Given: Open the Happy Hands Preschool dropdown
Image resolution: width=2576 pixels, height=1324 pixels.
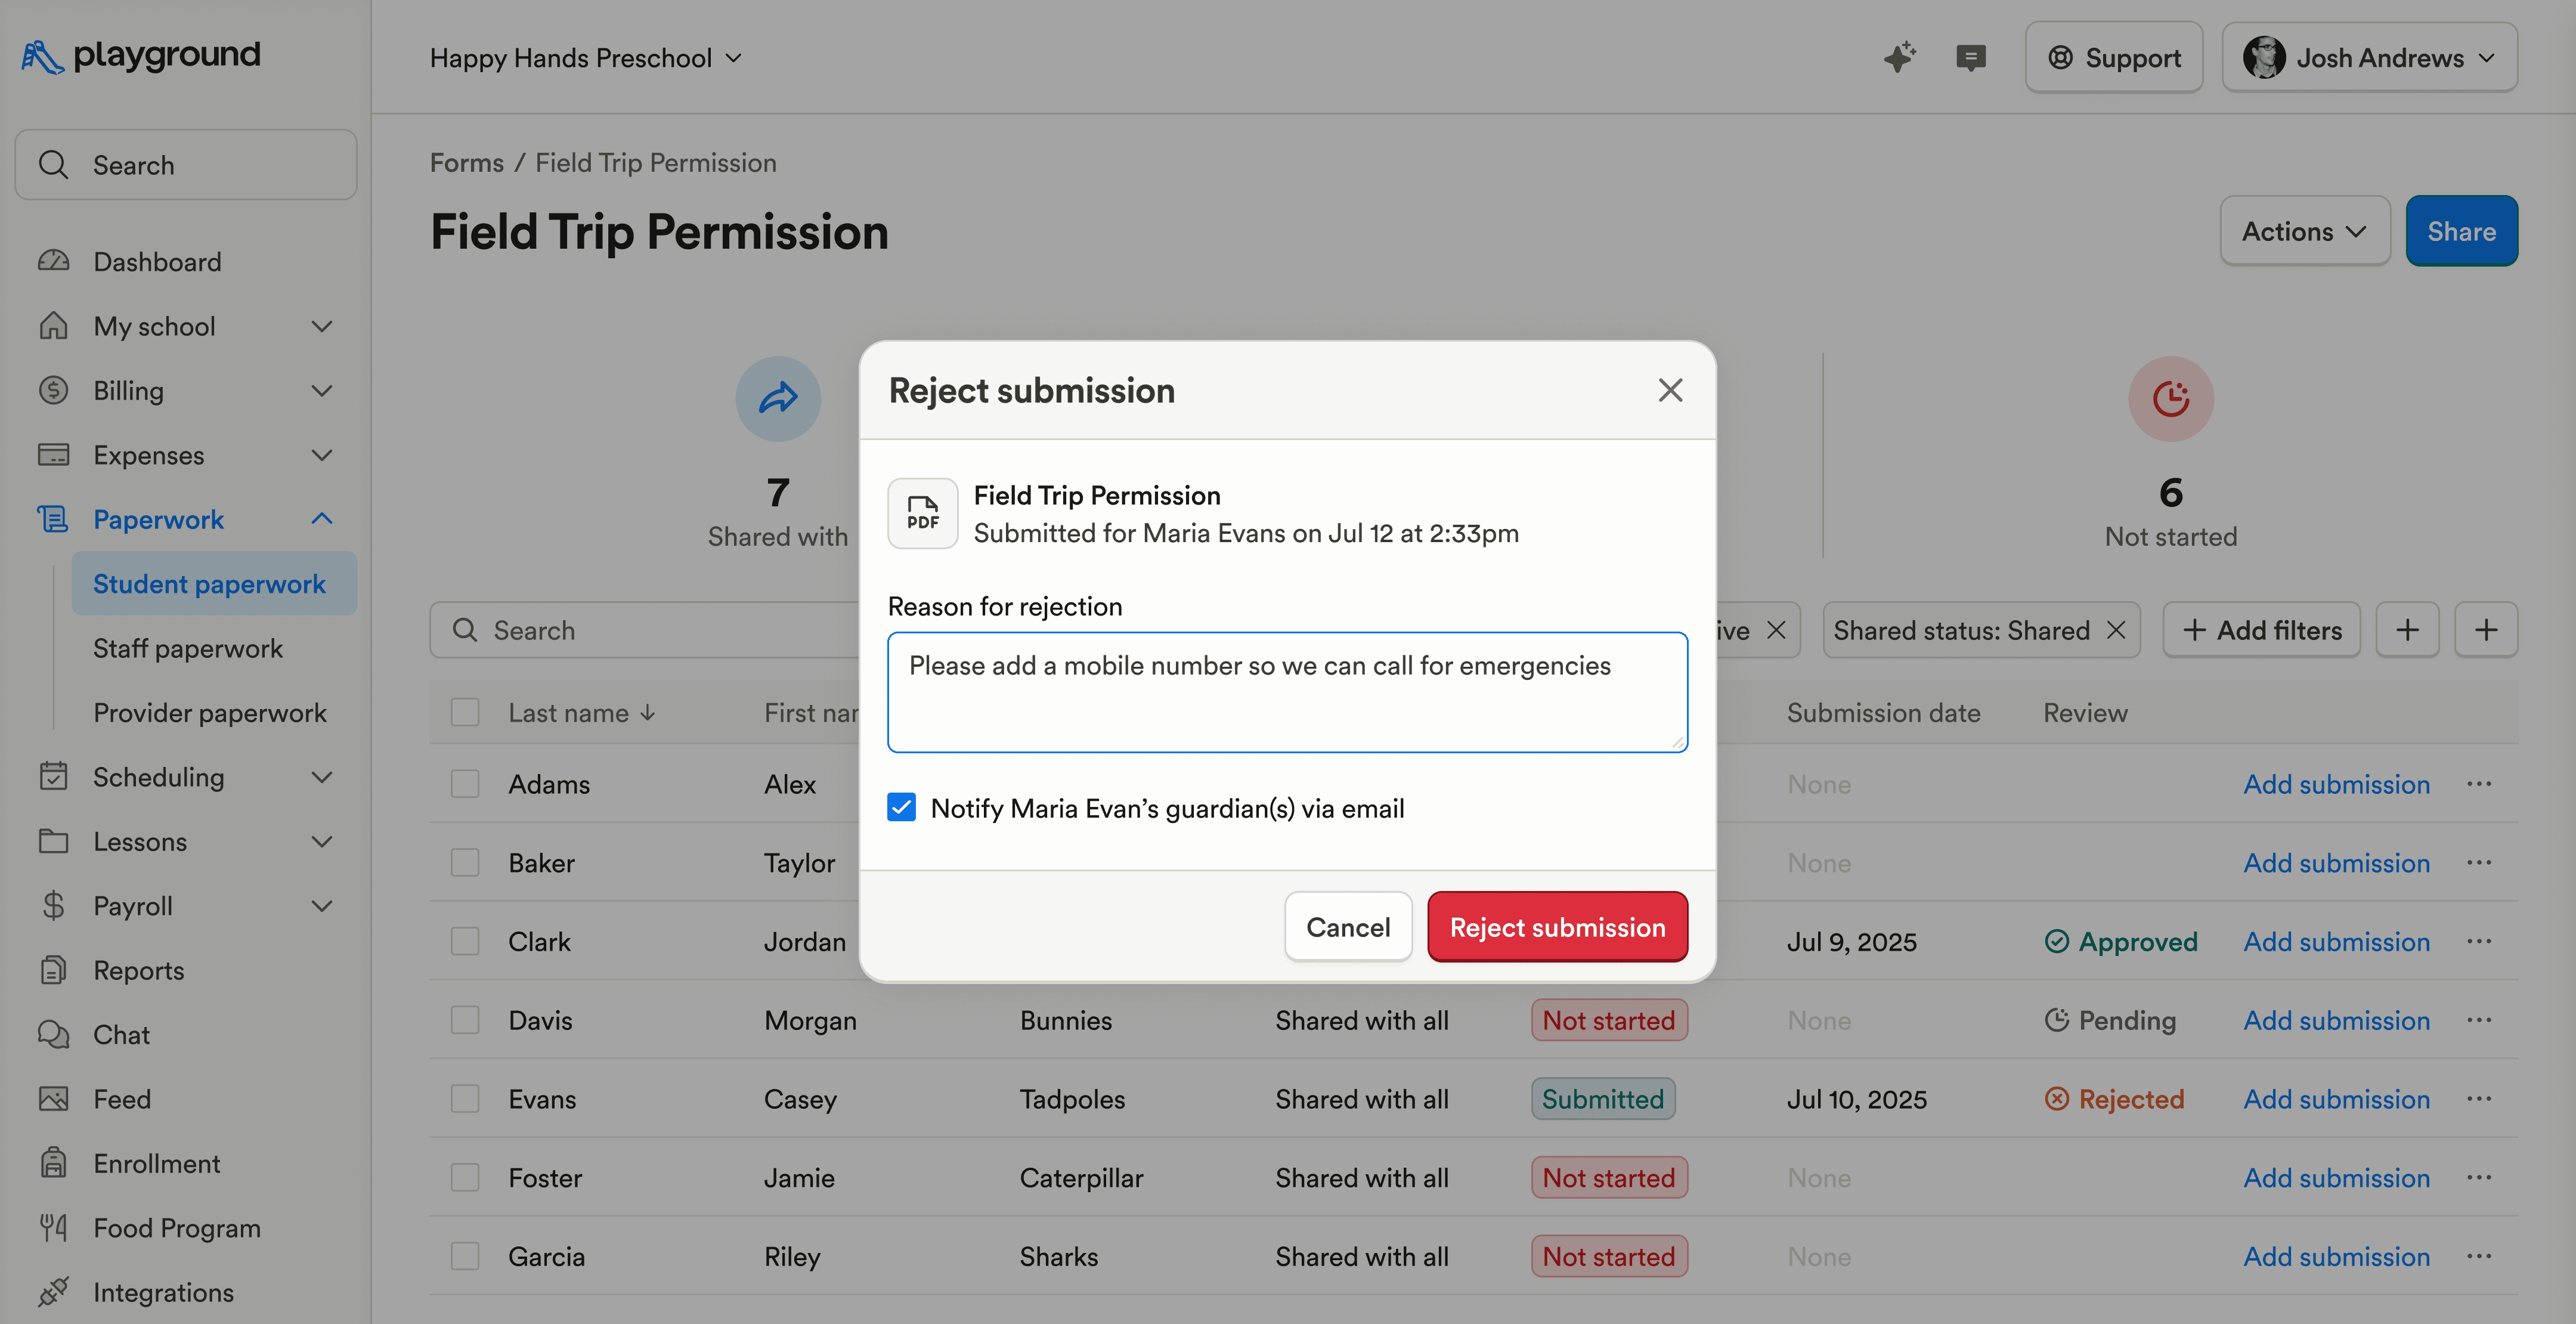Looking at the screenshot, I should coord(586,58).
